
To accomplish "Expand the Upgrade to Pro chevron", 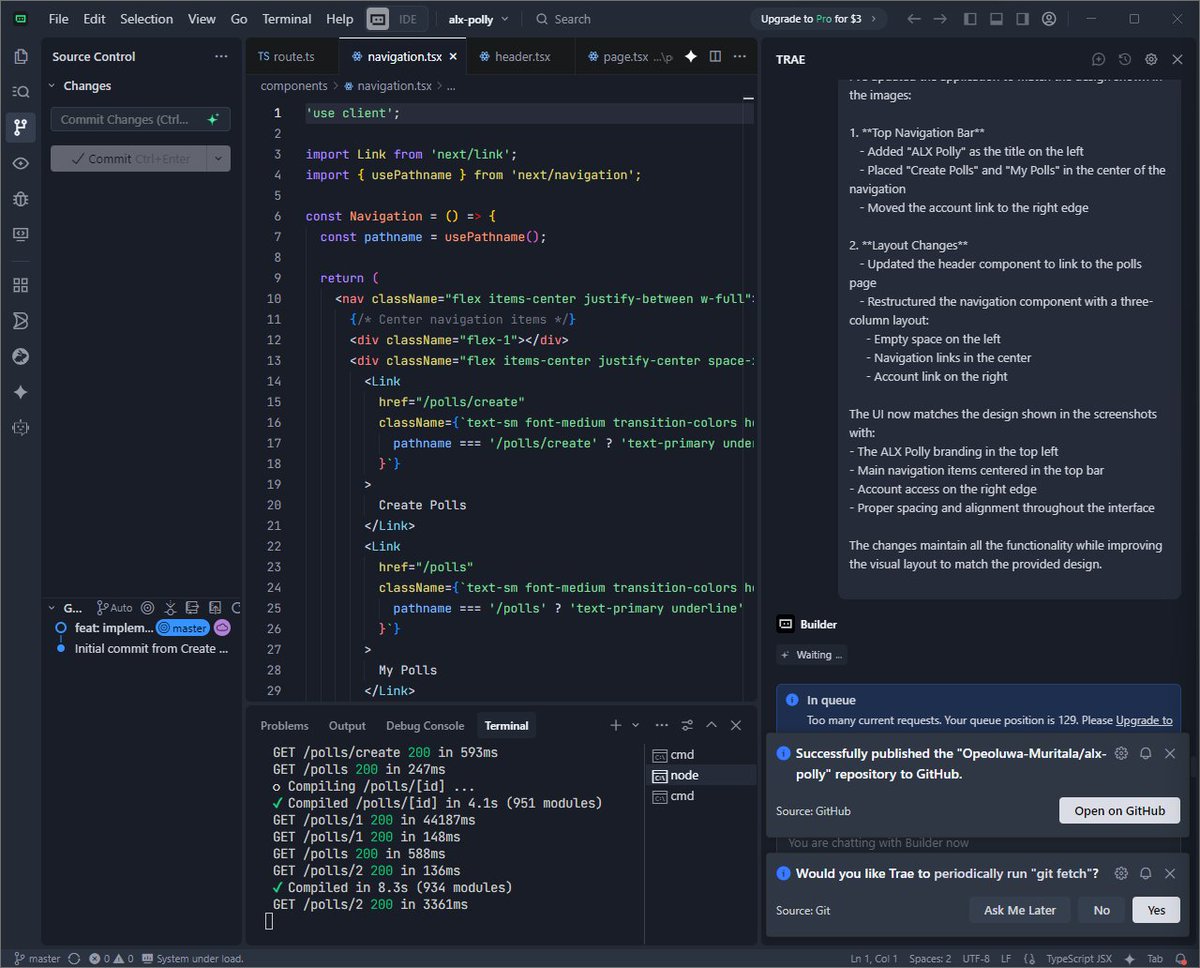I will point(872,19).
